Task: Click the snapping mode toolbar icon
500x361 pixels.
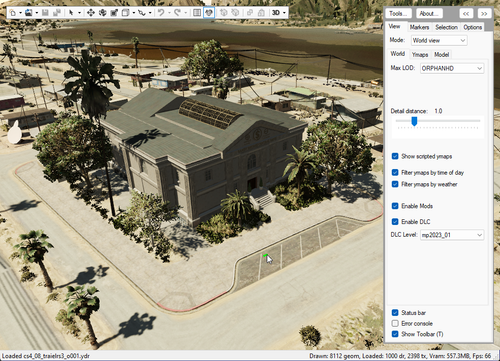Action: click(142, 13)
